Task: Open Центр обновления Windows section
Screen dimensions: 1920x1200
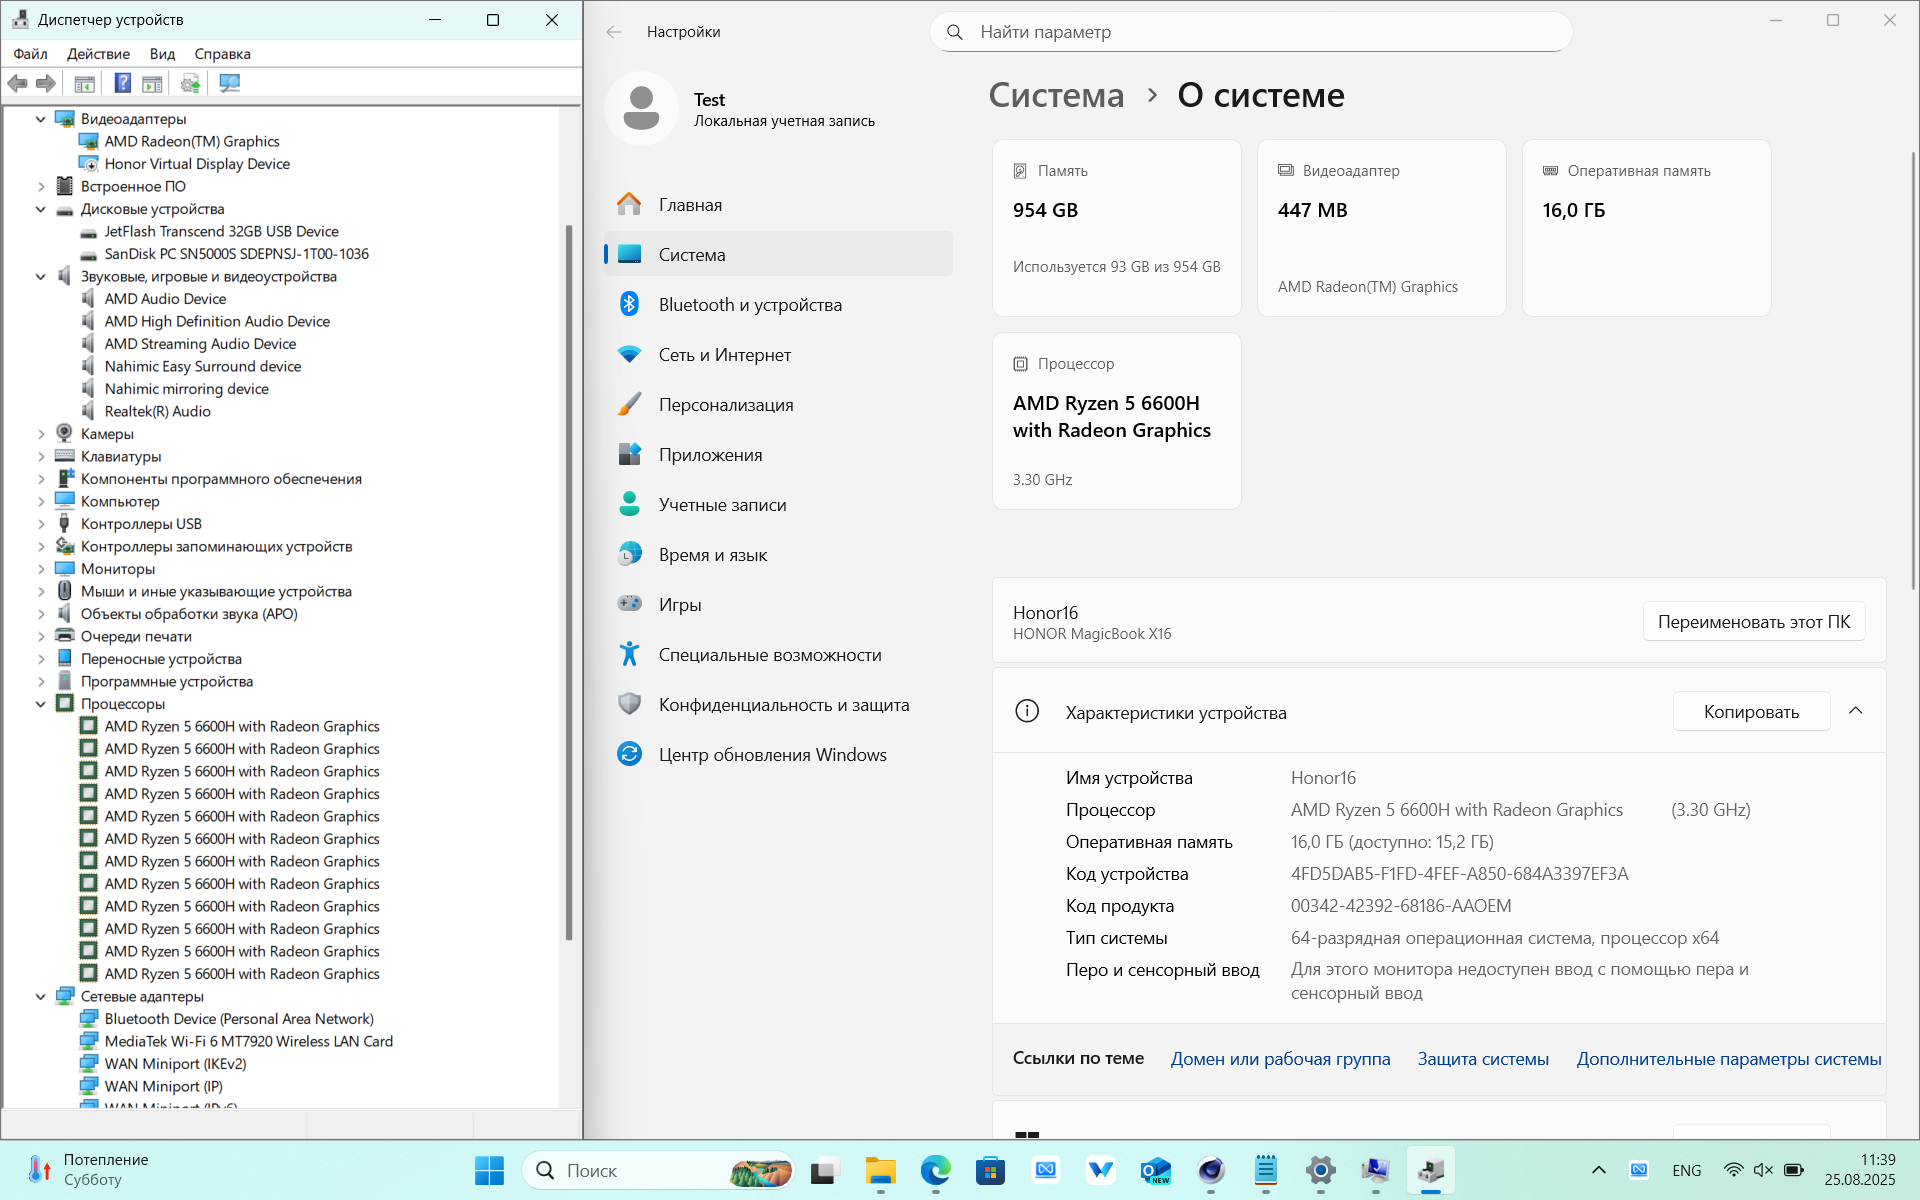Action: [x=772, y=755]
